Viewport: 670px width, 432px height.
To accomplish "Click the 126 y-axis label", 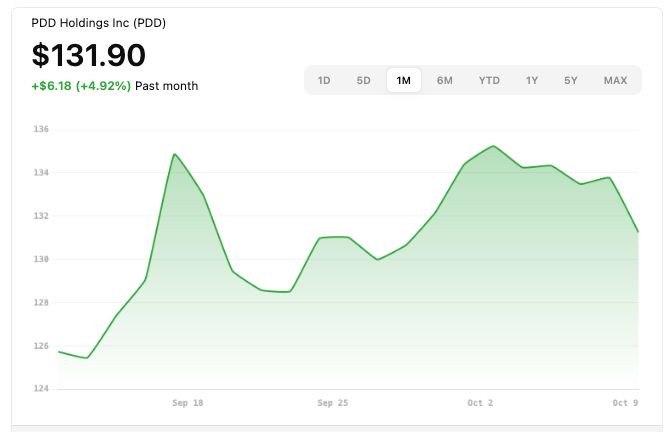I will pyautogui.click(x=41, y=346).
